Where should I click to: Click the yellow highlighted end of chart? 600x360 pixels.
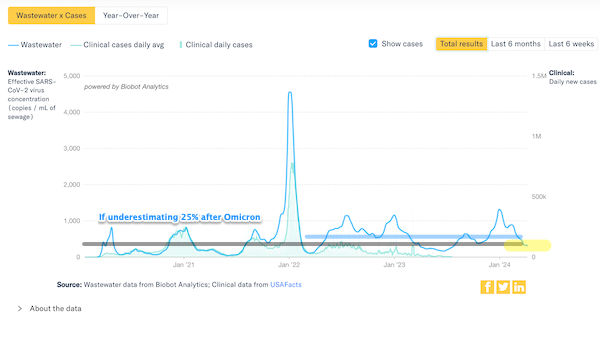527,245
